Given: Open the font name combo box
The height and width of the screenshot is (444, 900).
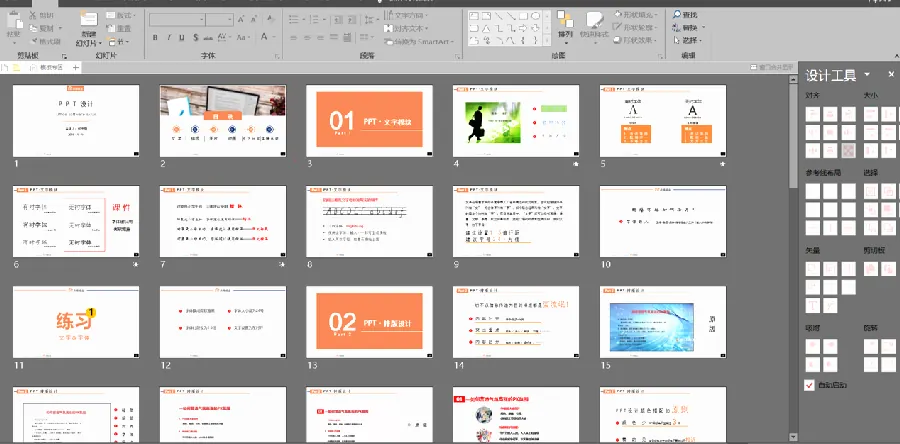Looking at the screenshot, I should (177, 20).
